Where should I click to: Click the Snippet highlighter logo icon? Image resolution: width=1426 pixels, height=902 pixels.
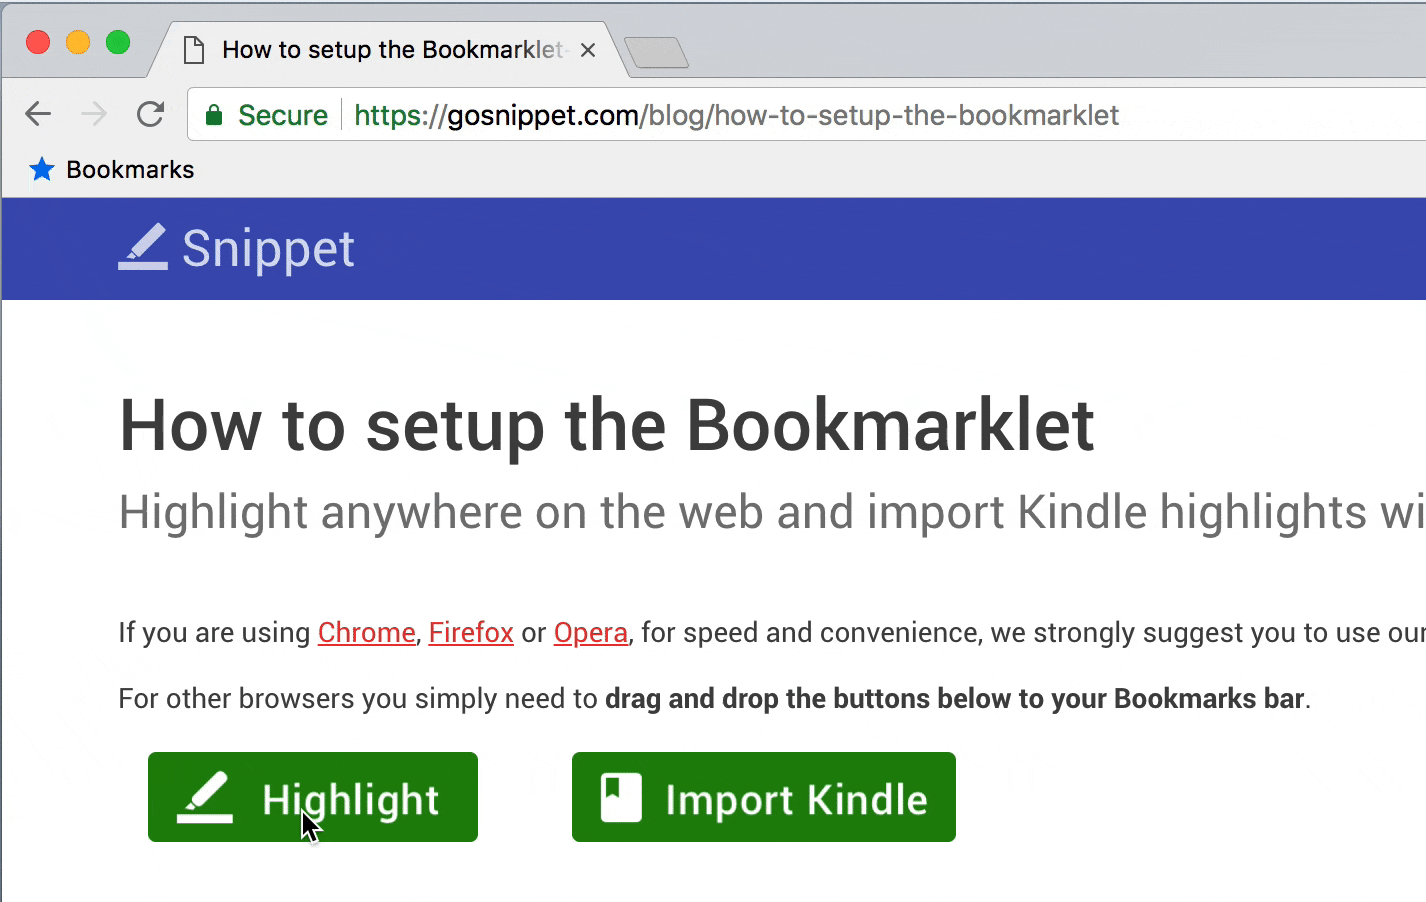click(x=143, y=247)
